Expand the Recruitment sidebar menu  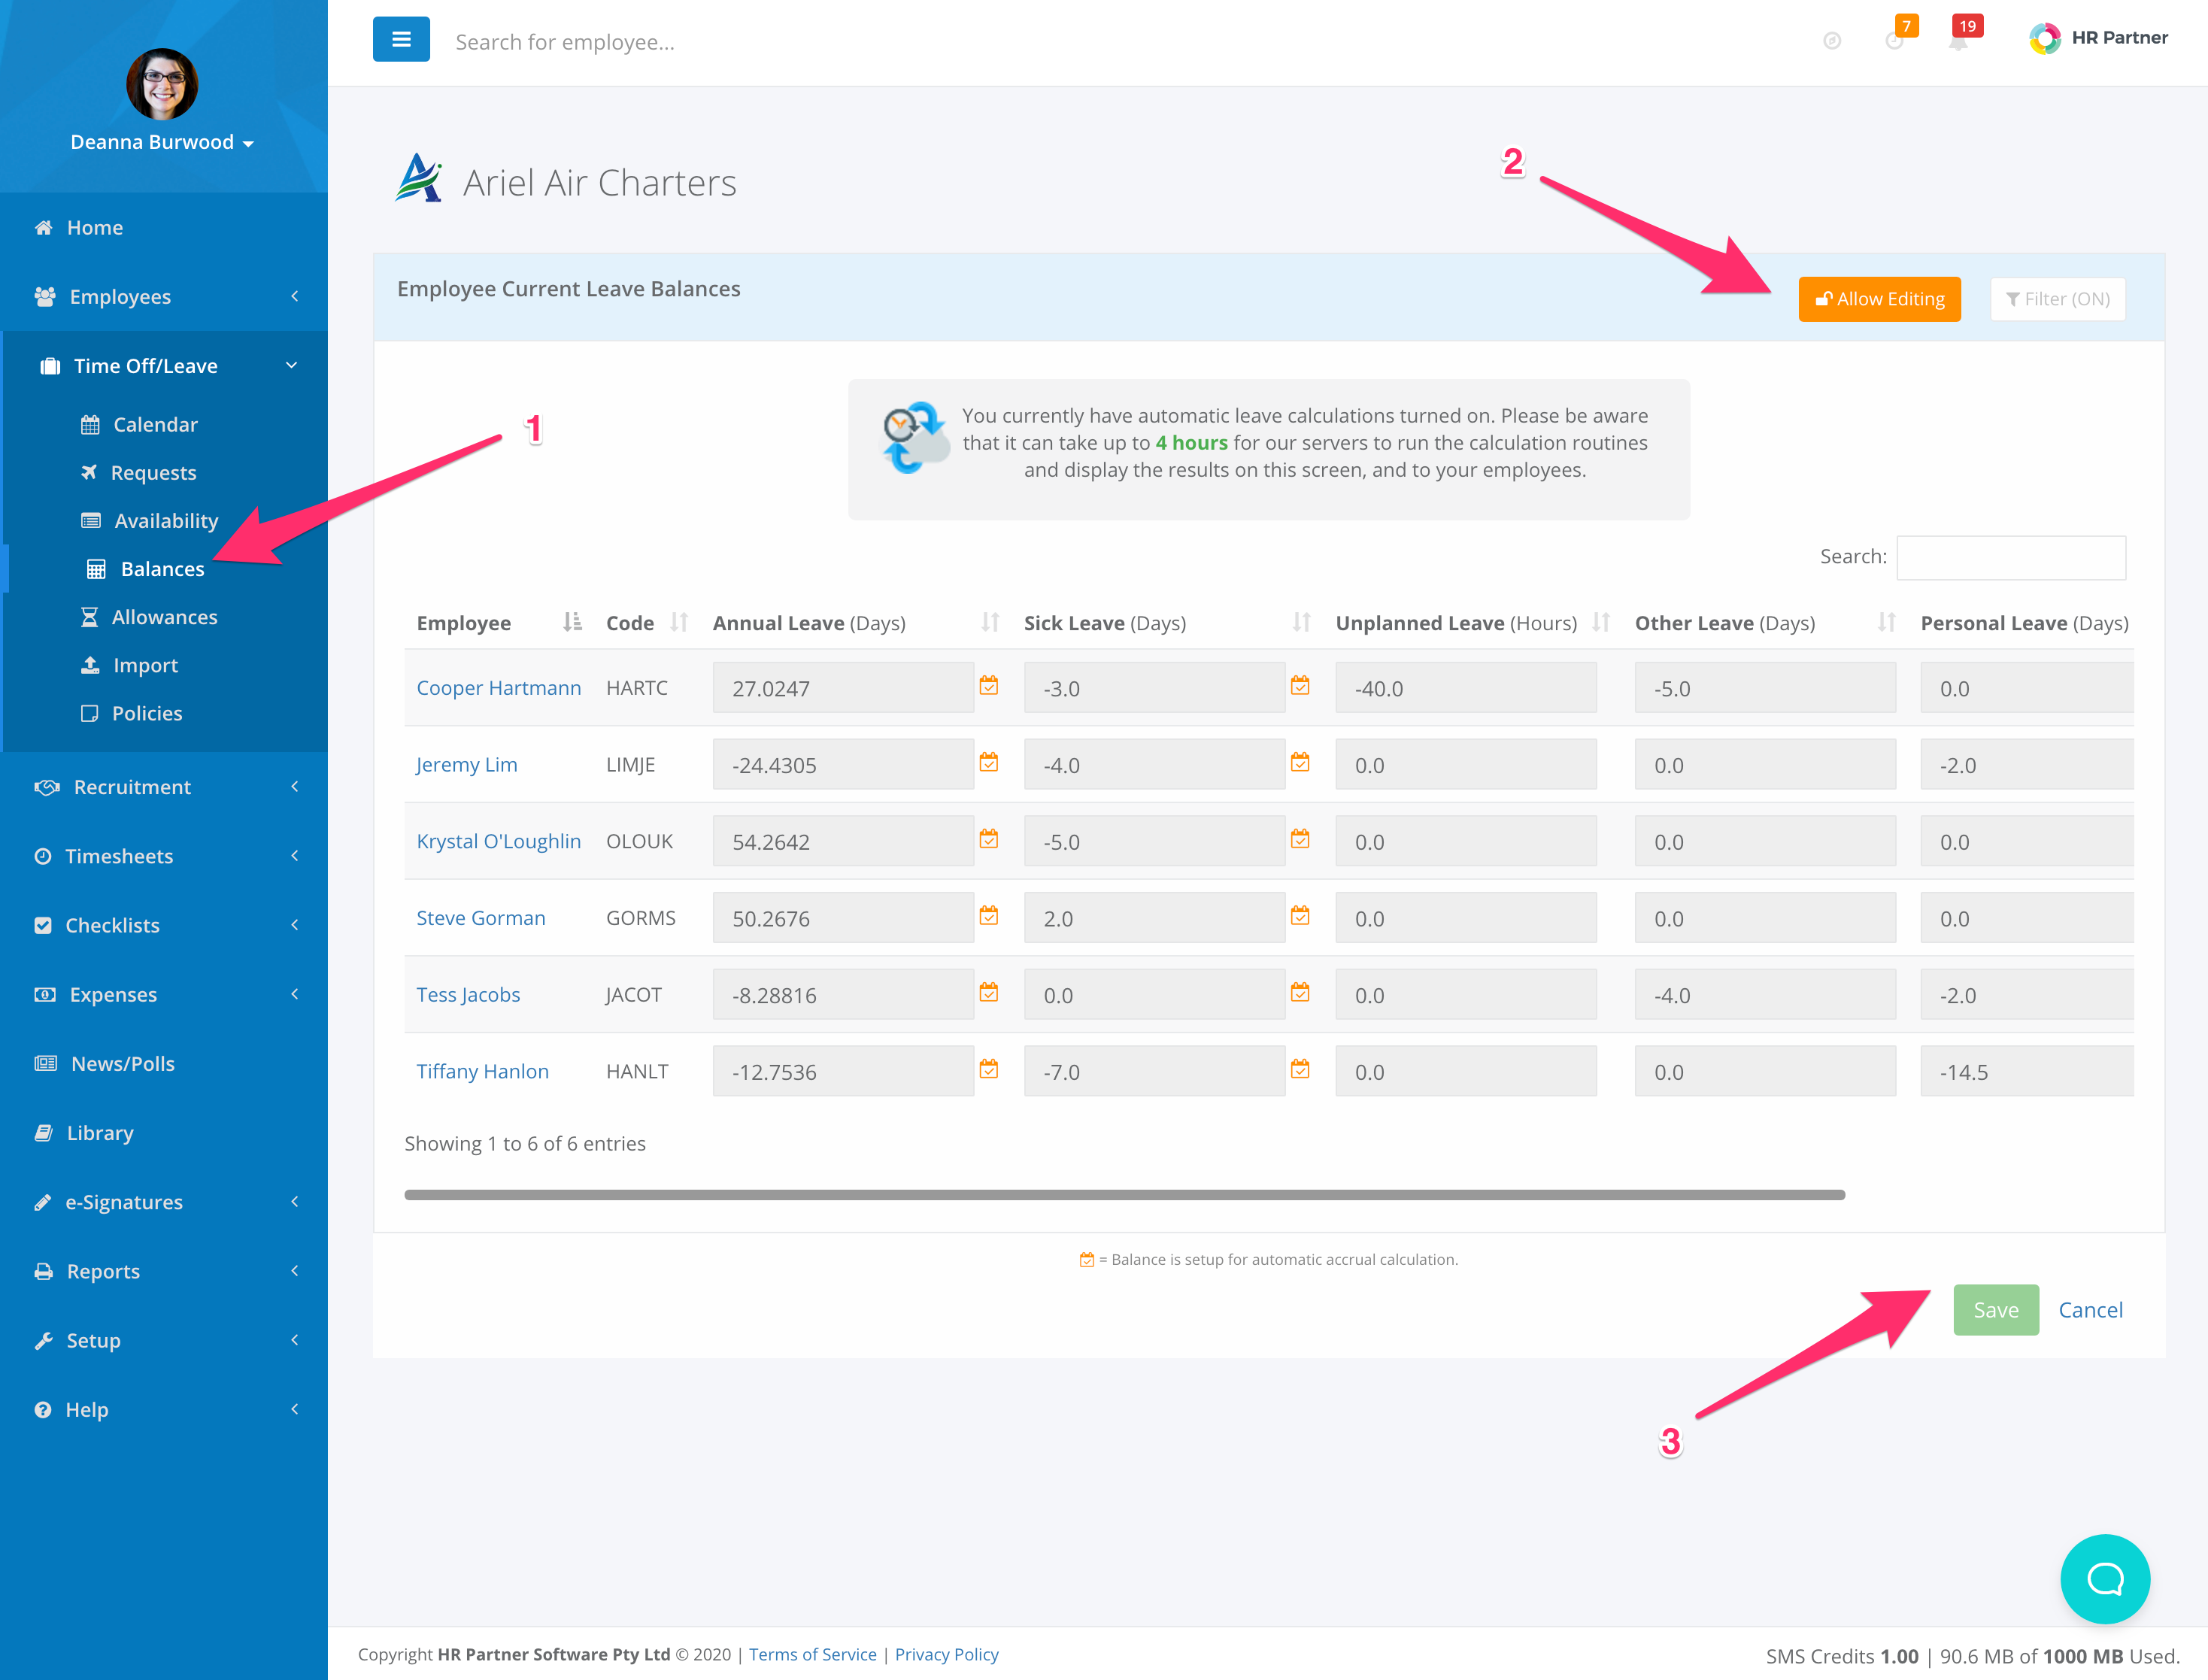point(164,787)
